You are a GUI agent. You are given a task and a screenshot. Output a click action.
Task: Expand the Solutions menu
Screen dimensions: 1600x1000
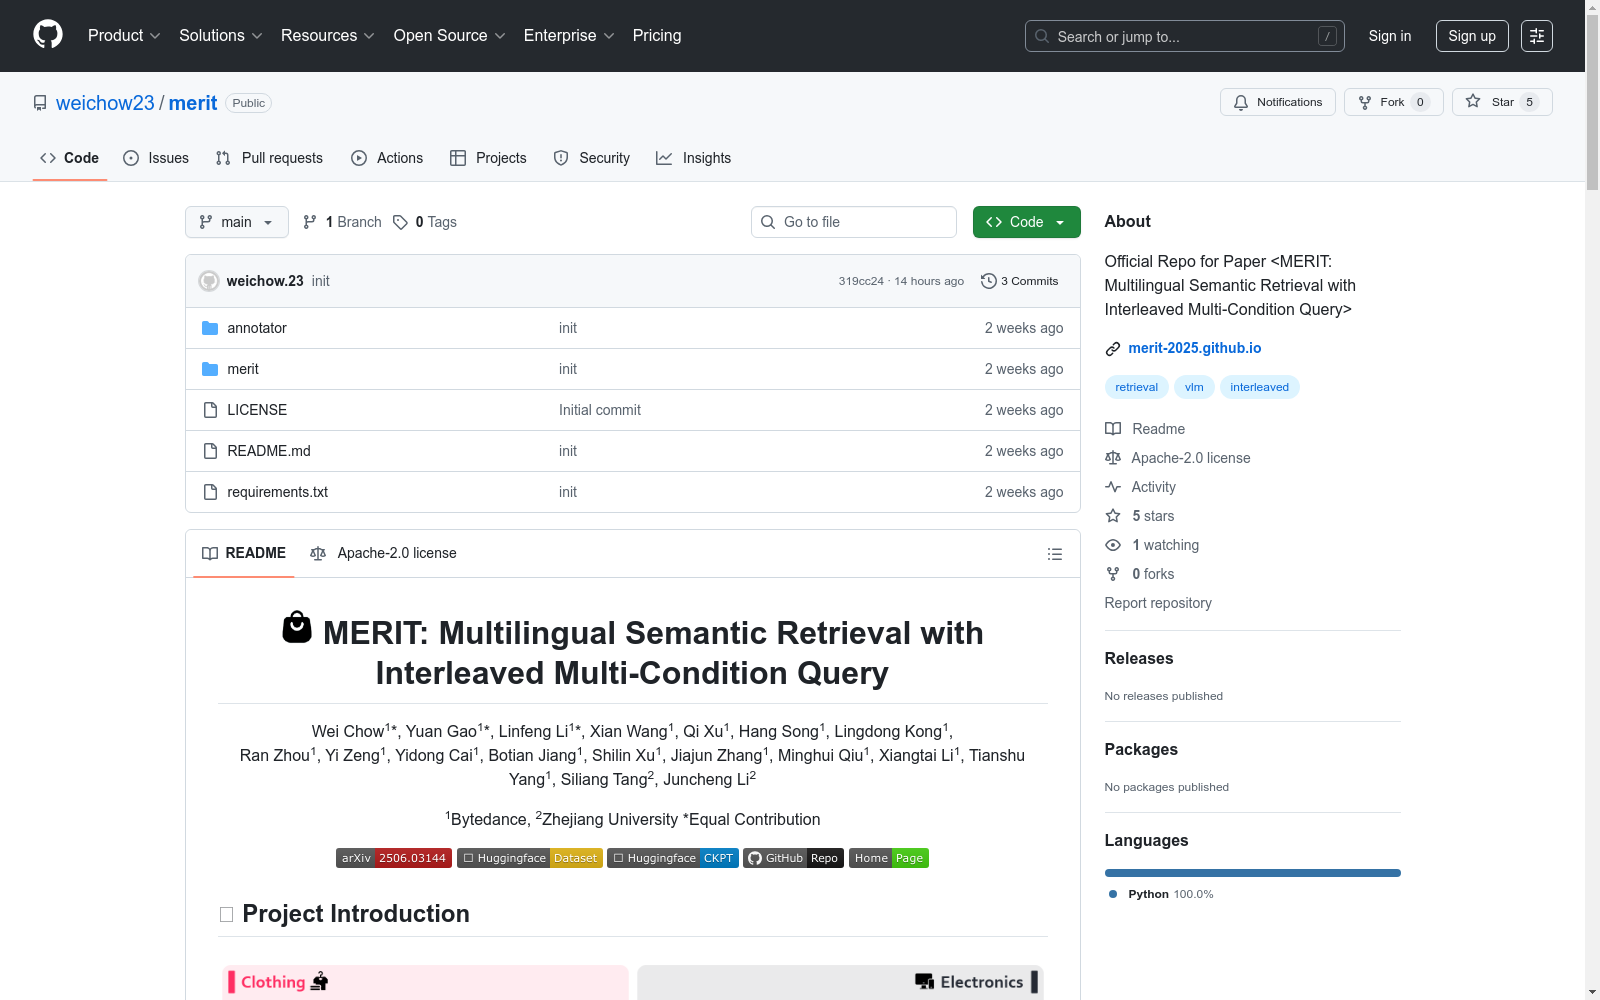(x=221, y=36)
